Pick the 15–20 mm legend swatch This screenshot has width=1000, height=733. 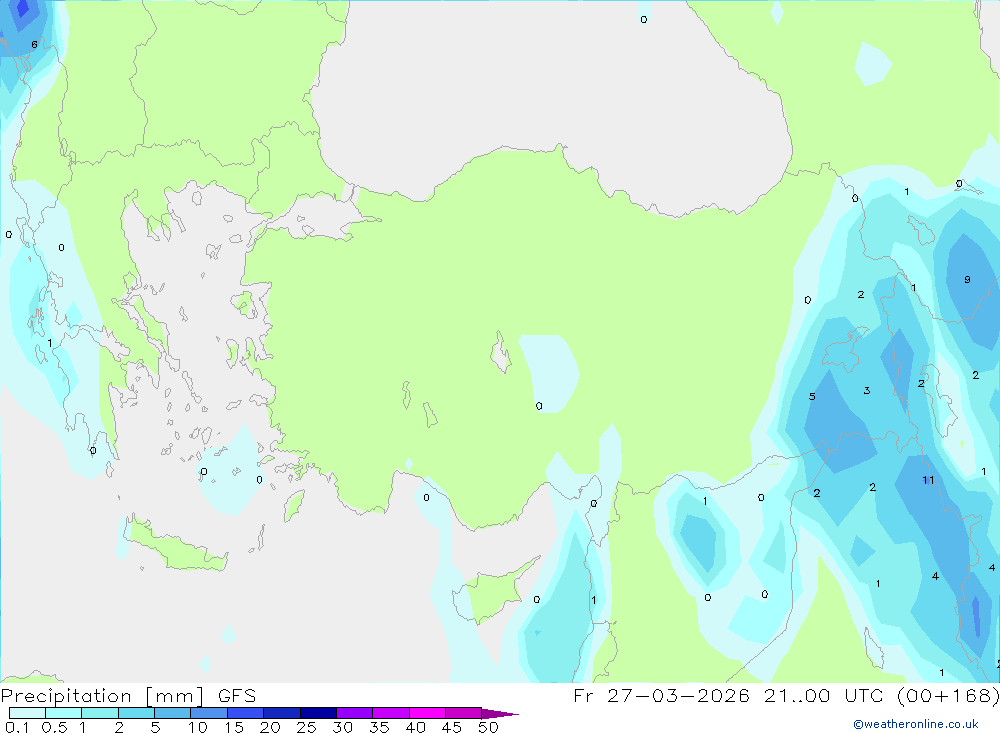pos(246,713)
